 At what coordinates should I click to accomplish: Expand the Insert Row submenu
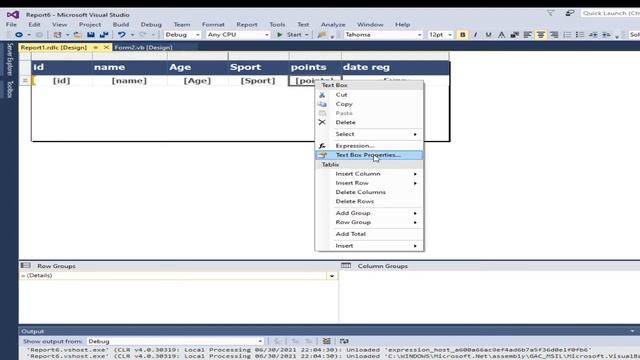click(369, 183)
